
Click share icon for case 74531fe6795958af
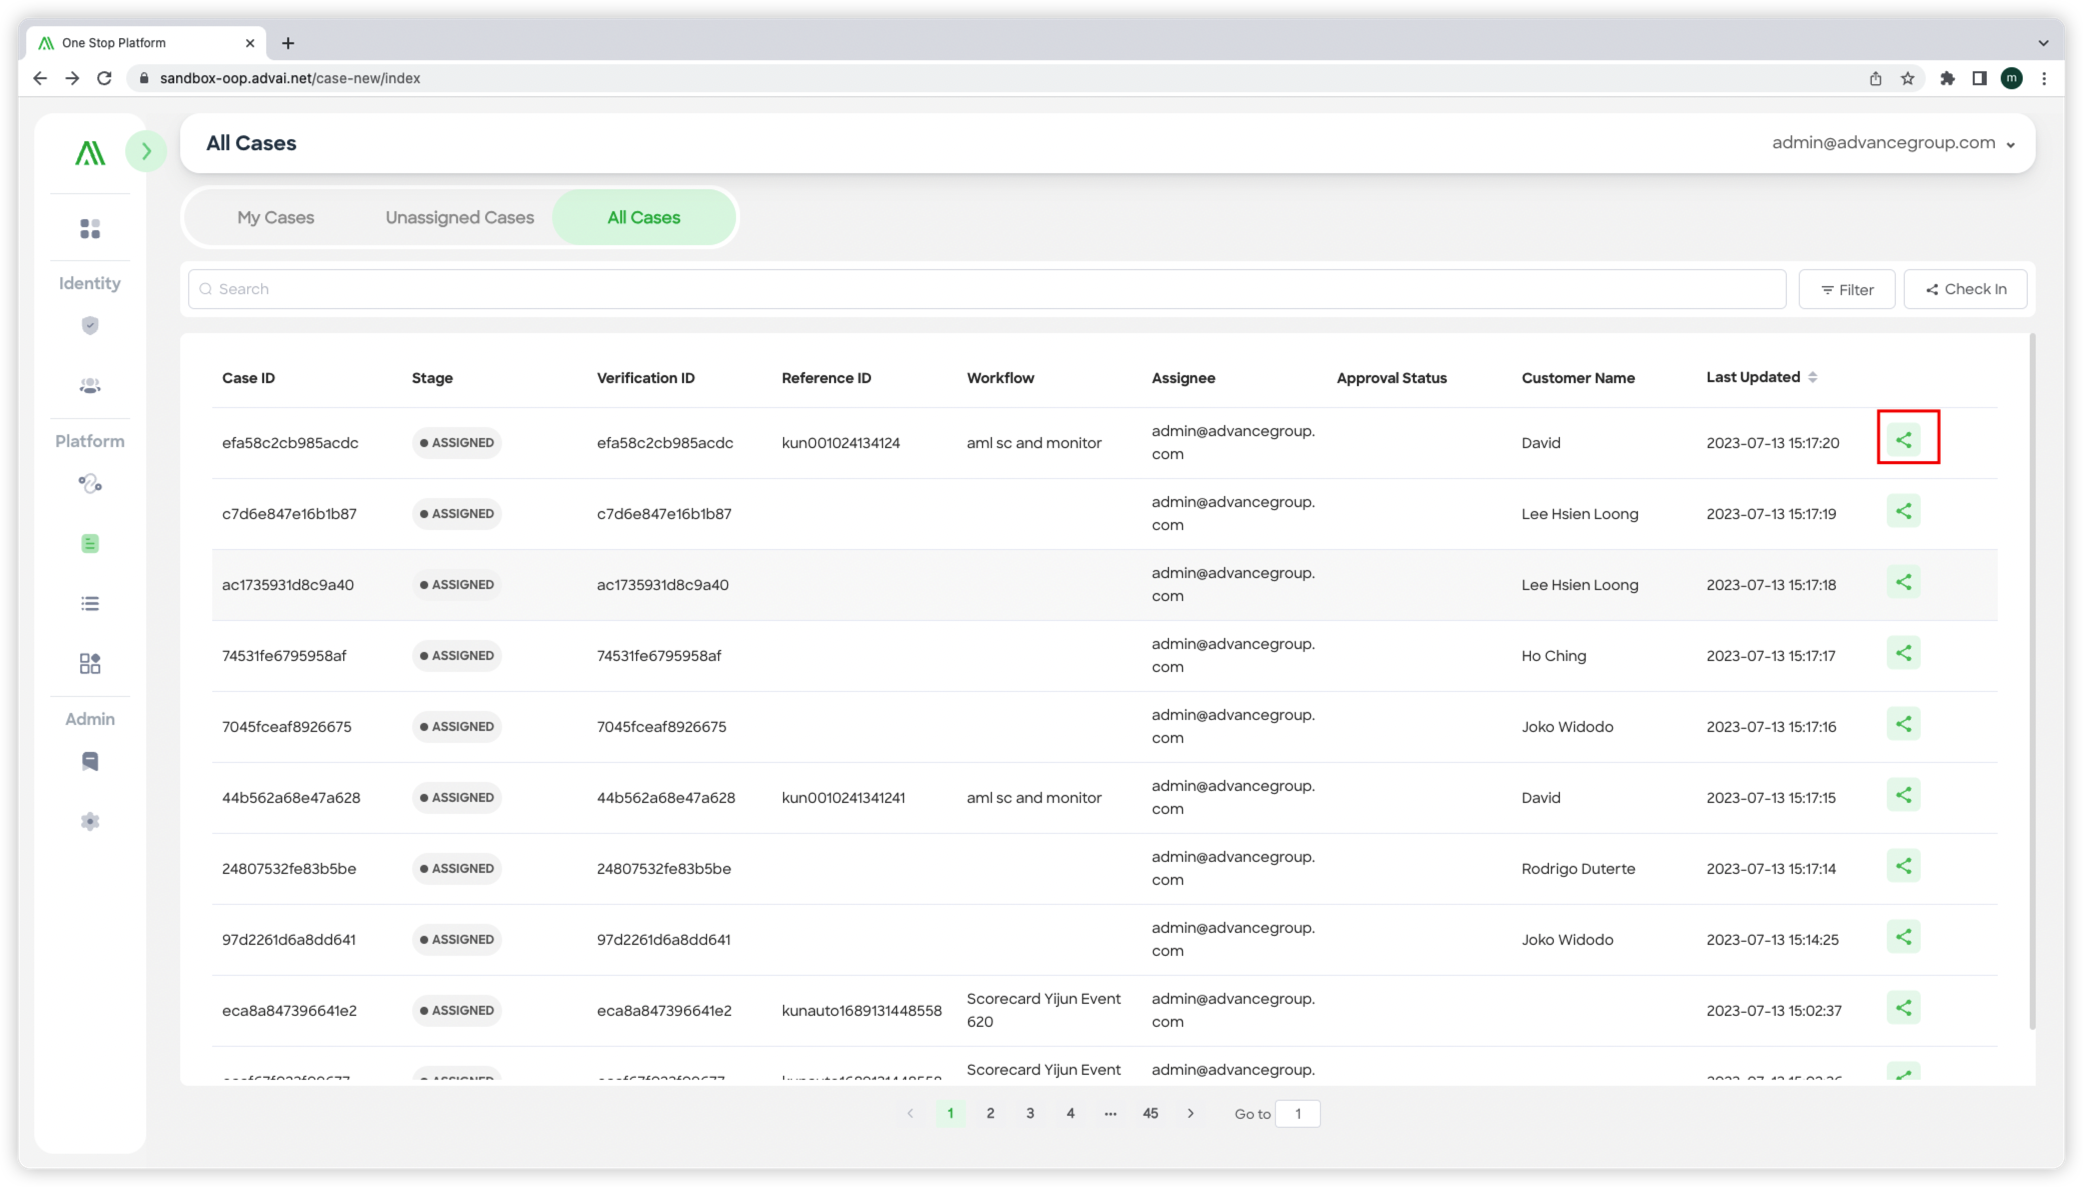[1903, 653]
